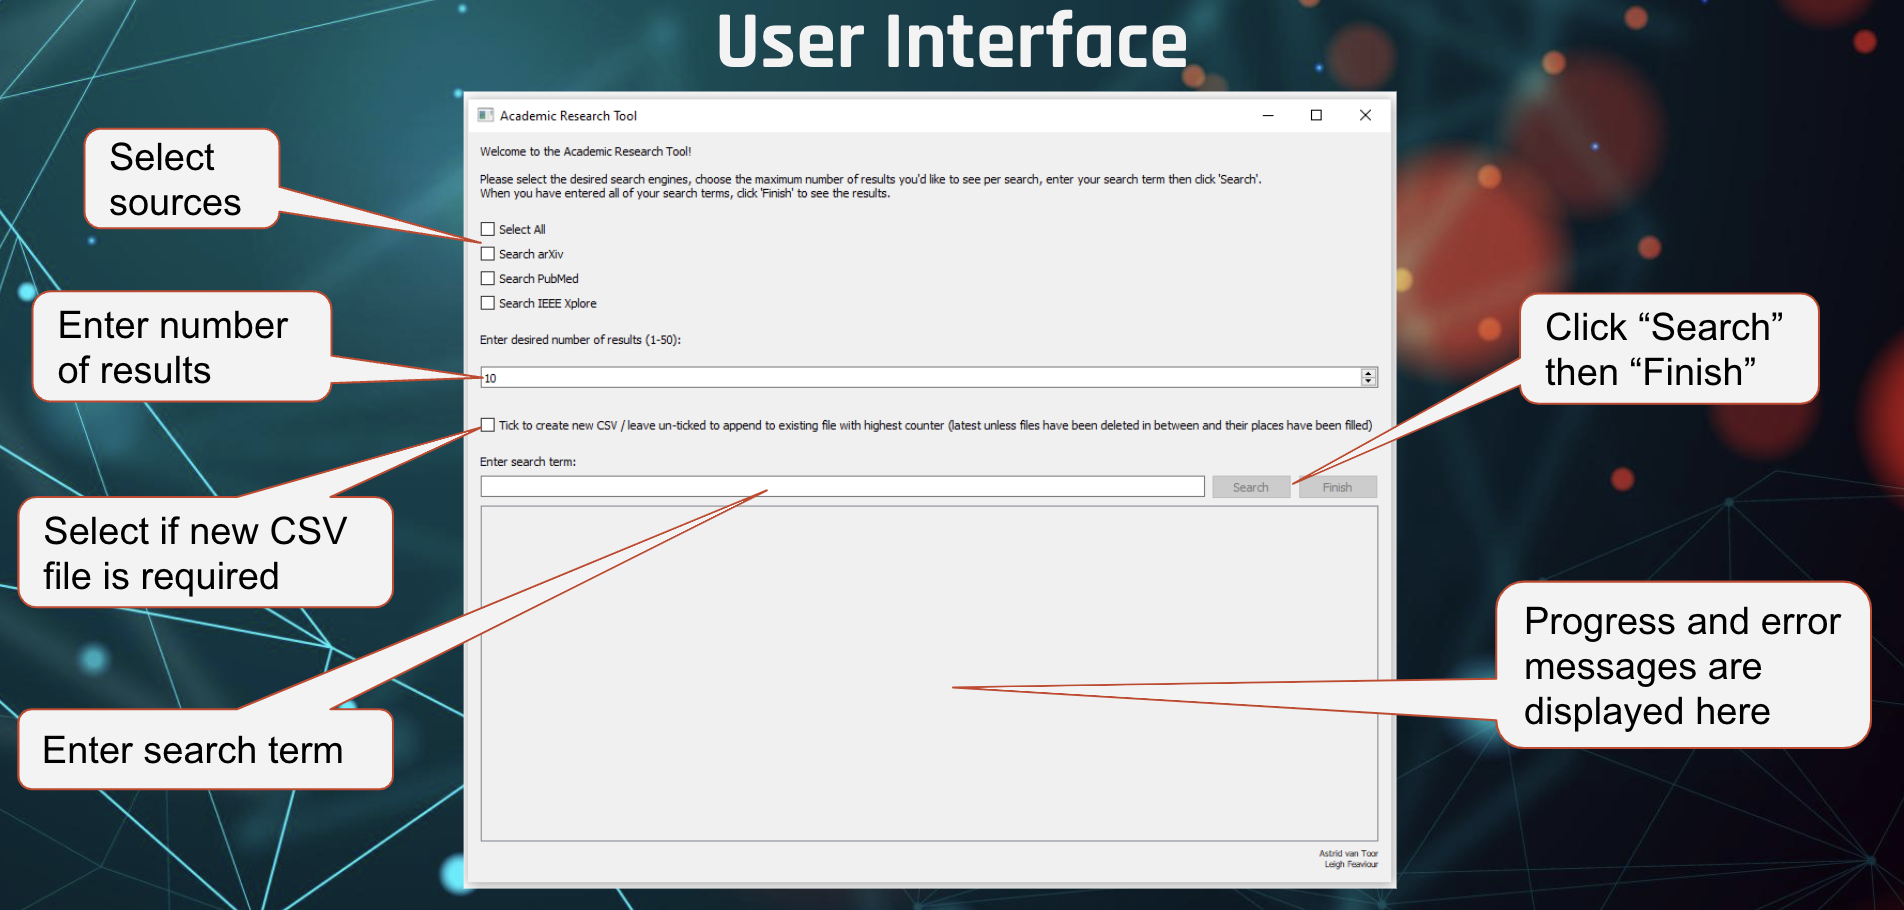Tick the create new CSV file checkbox
Image resolution: width=1904 pixels, height=910 pixels.
(x=487, y=424)
